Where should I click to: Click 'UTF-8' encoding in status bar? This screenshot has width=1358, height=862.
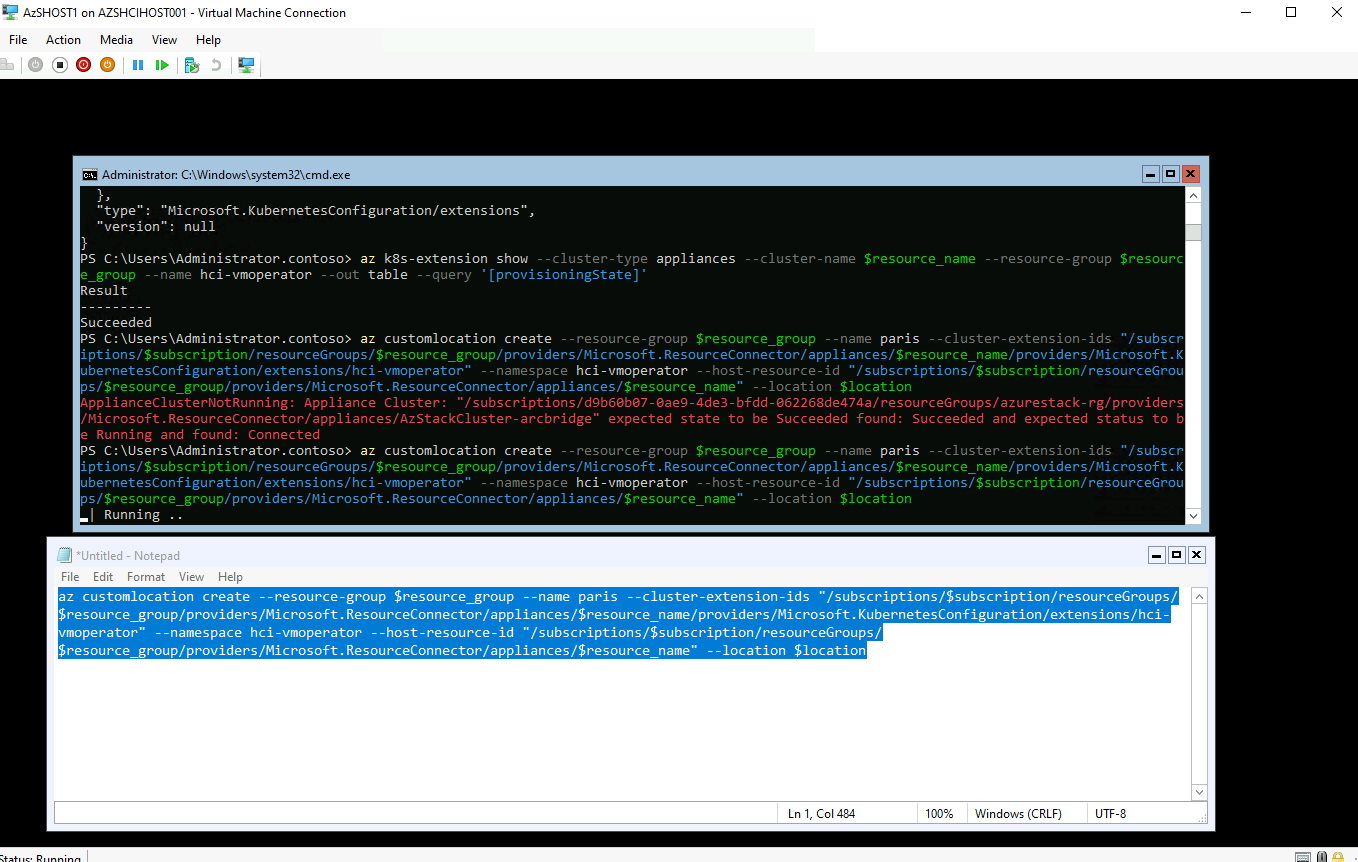1110,813
